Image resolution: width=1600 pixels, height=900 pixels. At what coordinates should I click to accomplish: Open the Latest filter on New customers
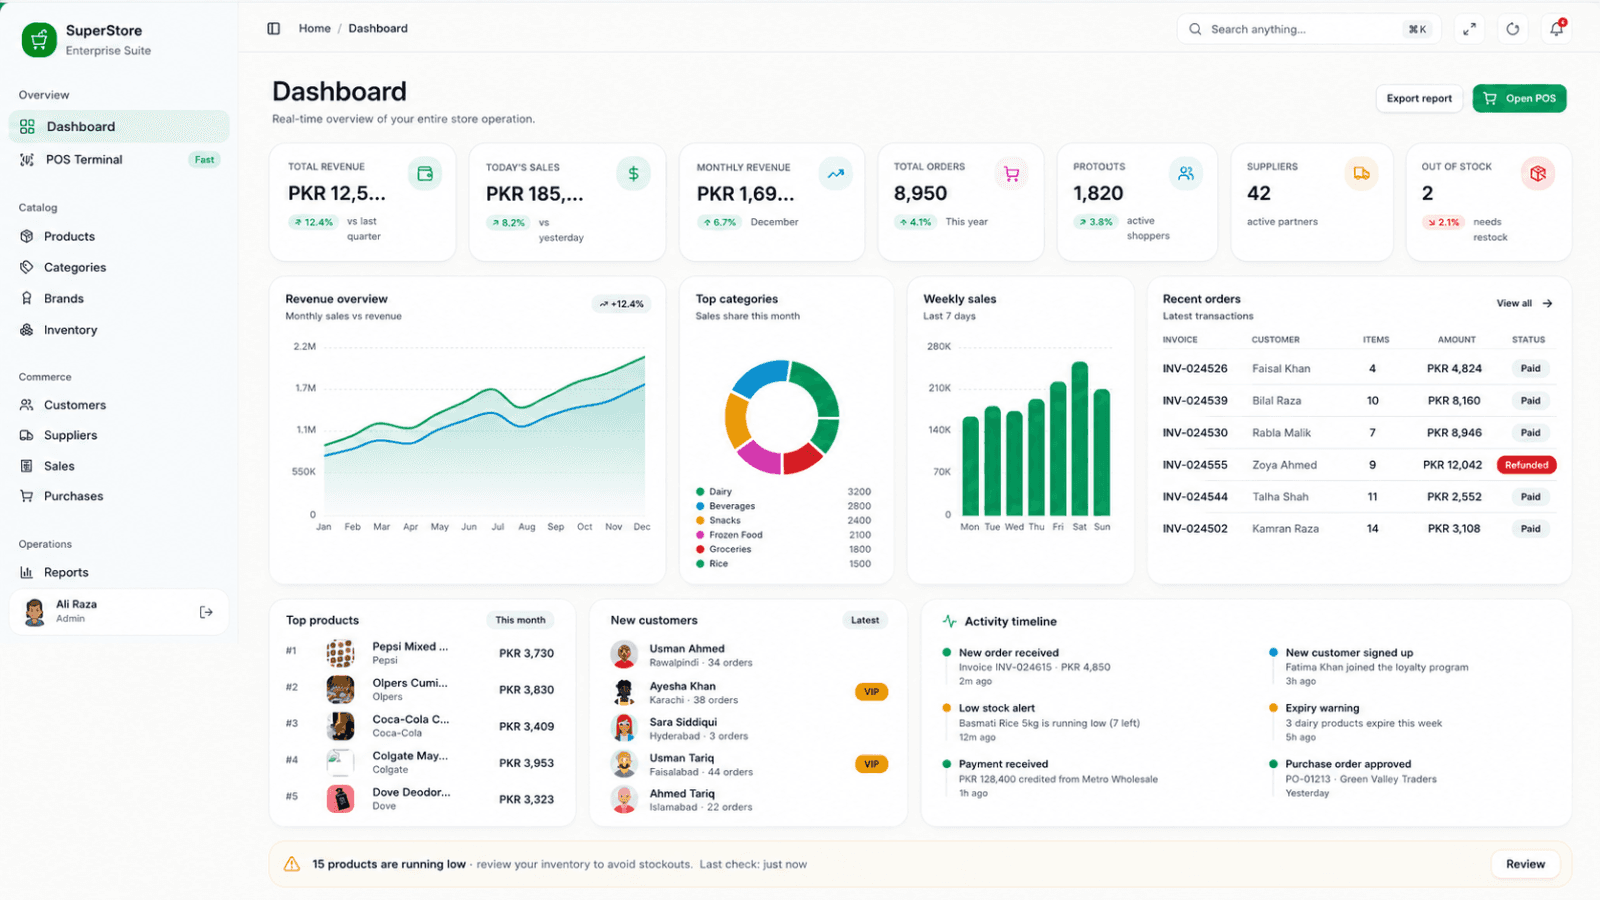(x=865, y=620)
